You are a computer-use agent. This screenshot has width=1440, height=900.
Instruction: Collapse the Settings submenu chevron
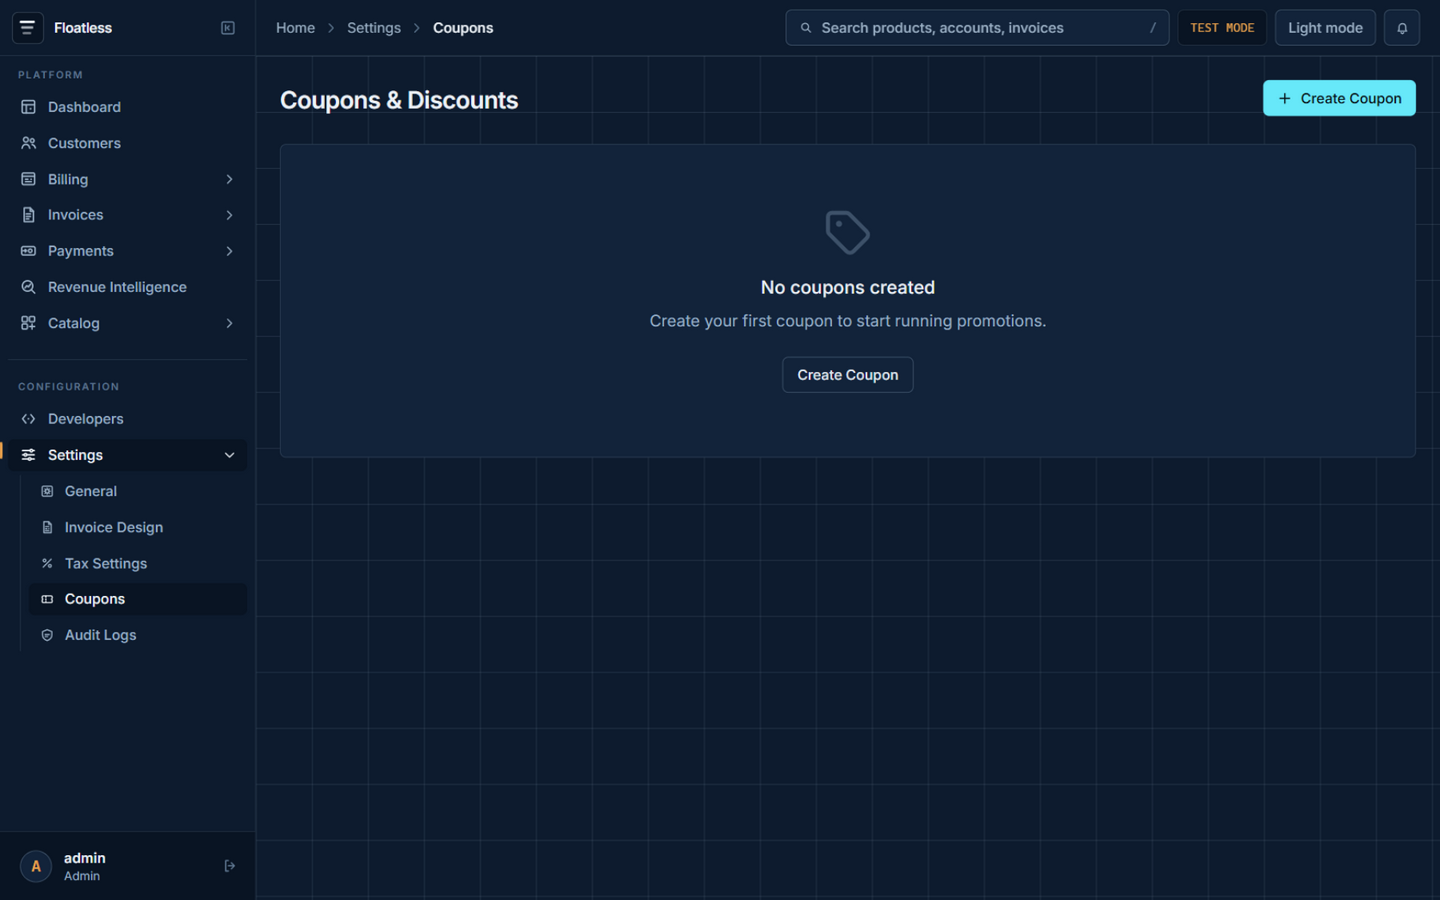click(229, 455)
